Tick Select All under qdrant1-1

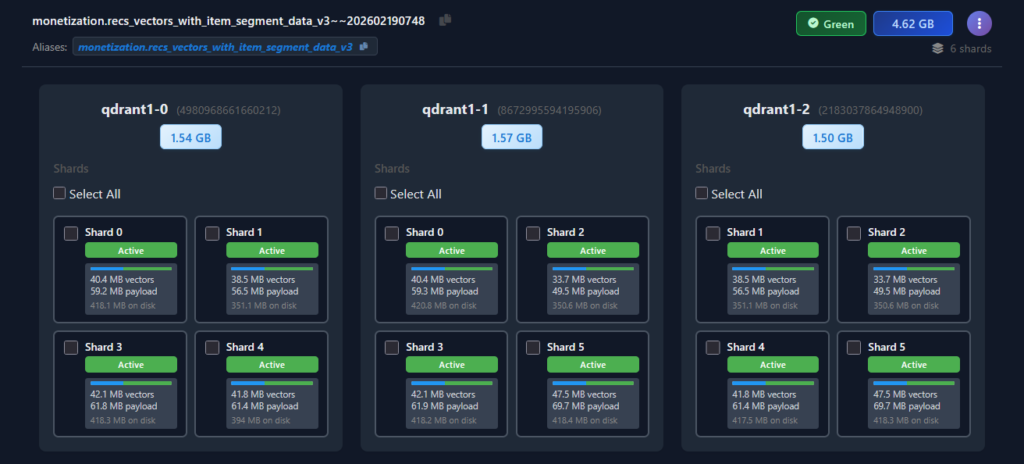[381, 193]
